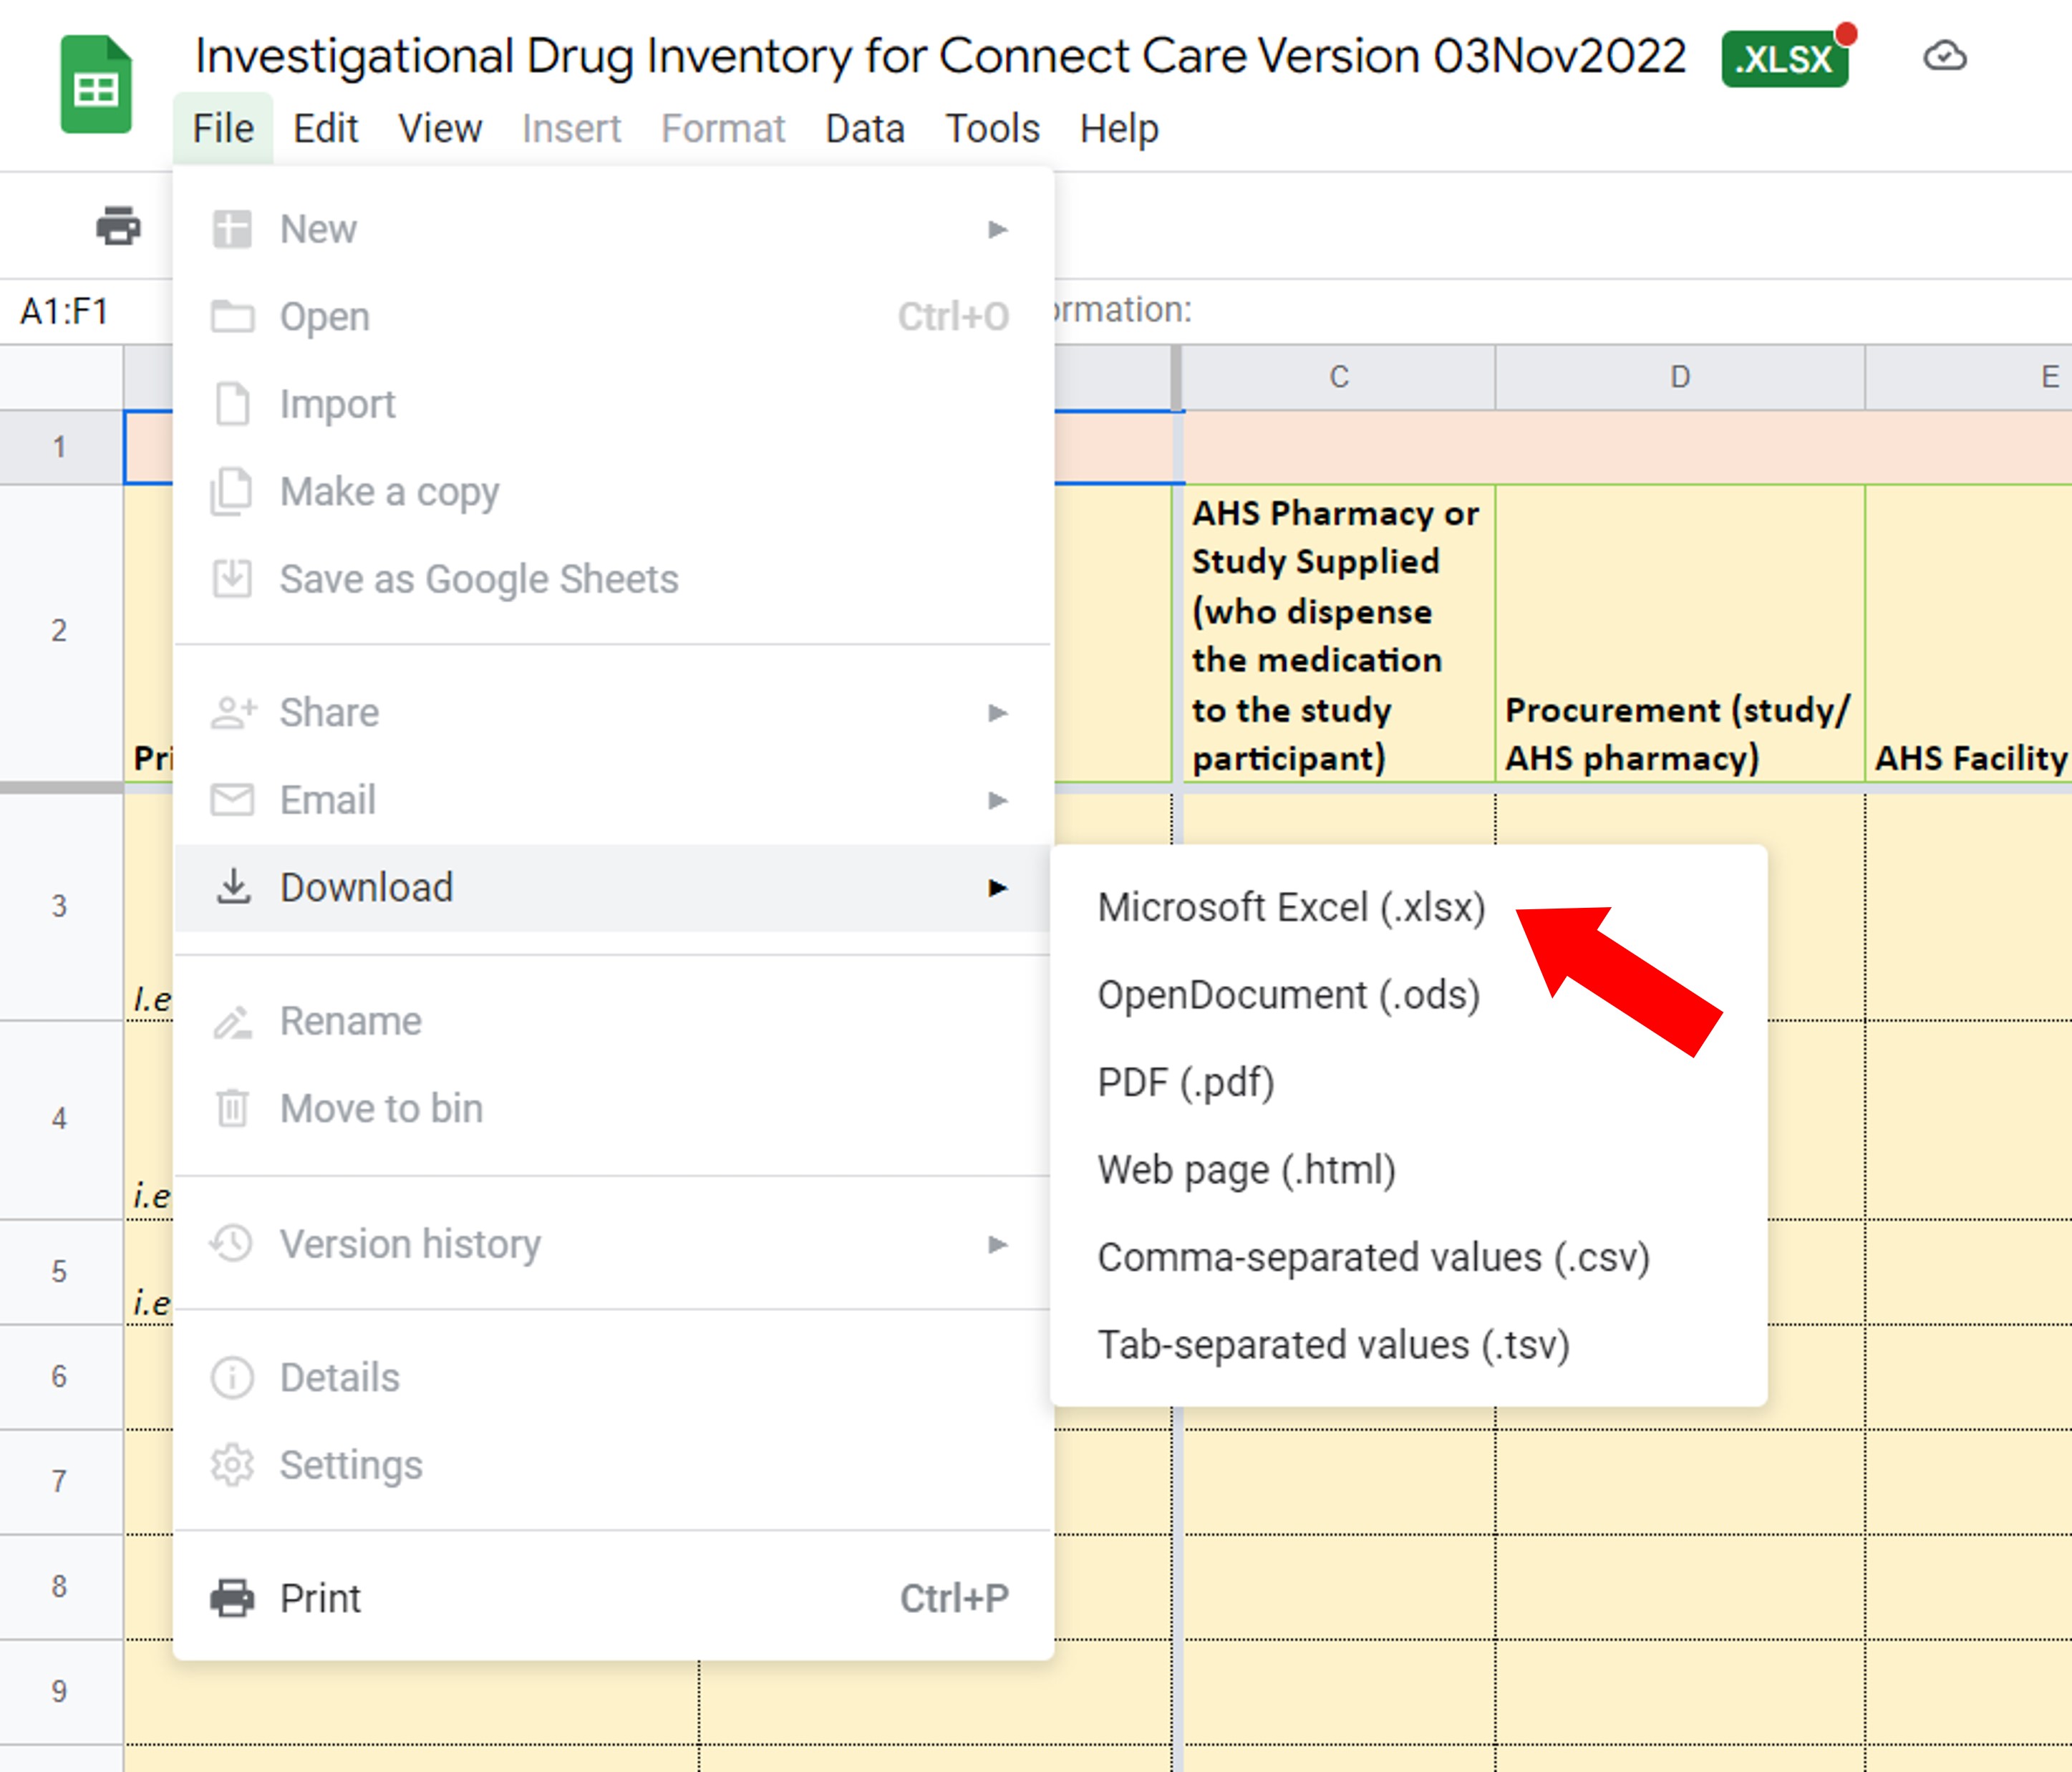Screen dimensions: 2072x1772
Task: Select column D header
Action: (x=1680, y=377)
